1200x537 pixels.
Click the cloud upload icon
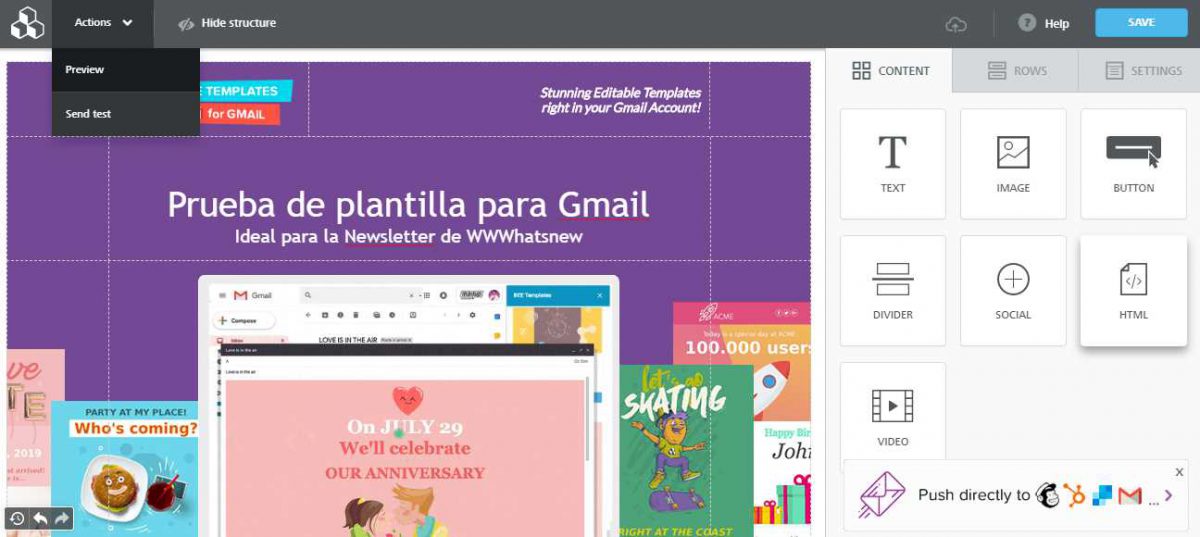[957, 23]
